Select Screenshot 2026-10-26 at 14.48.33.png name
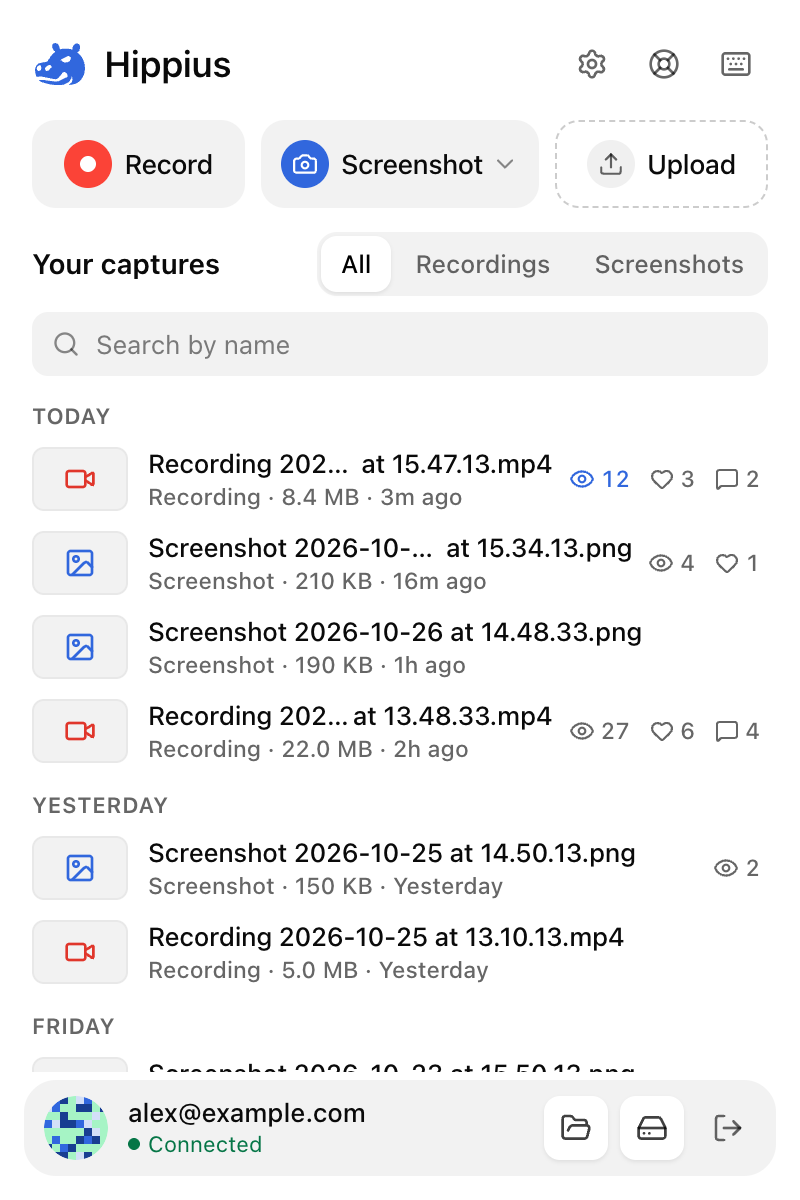Screen dimensions: 800x1200 tap(395, 632)
